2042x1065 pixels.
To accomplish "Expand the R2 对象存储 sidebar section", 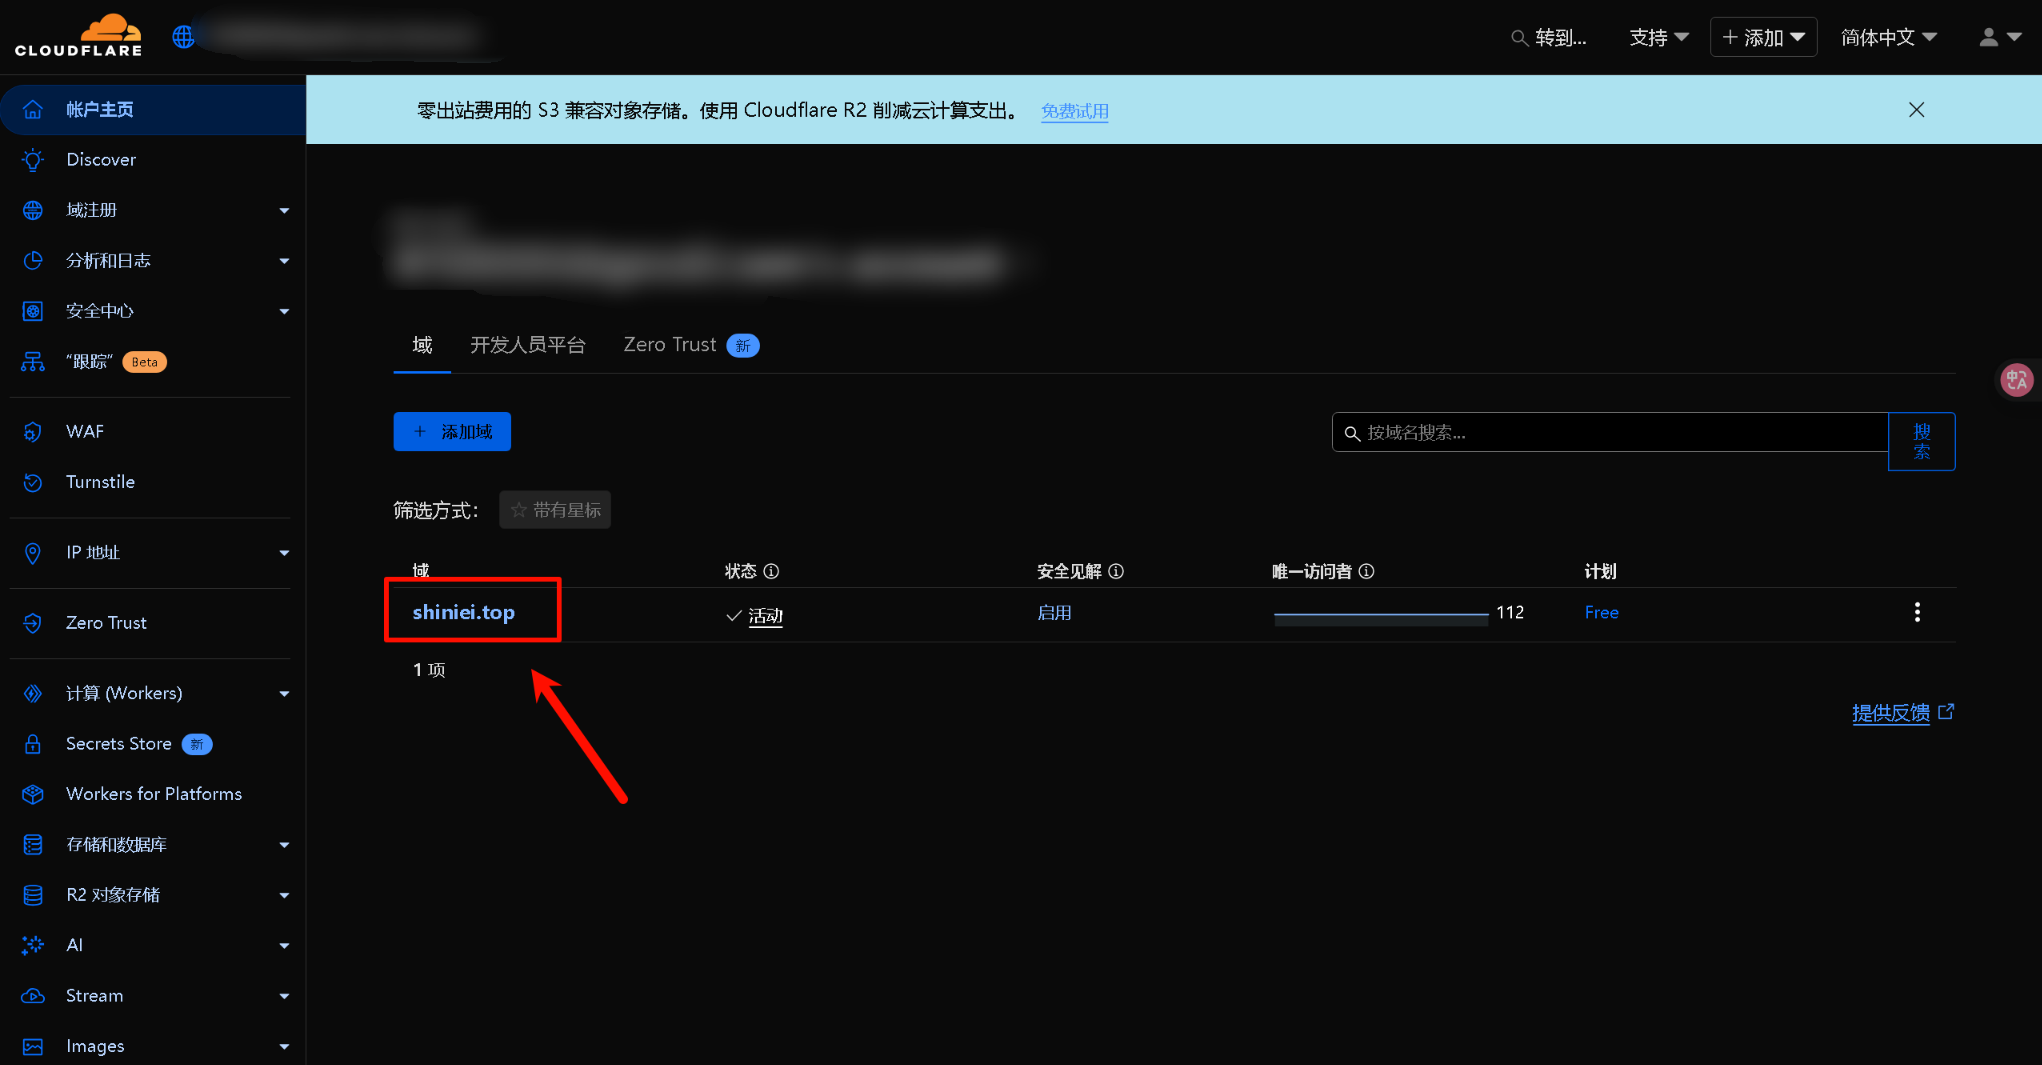I will 284,896.
